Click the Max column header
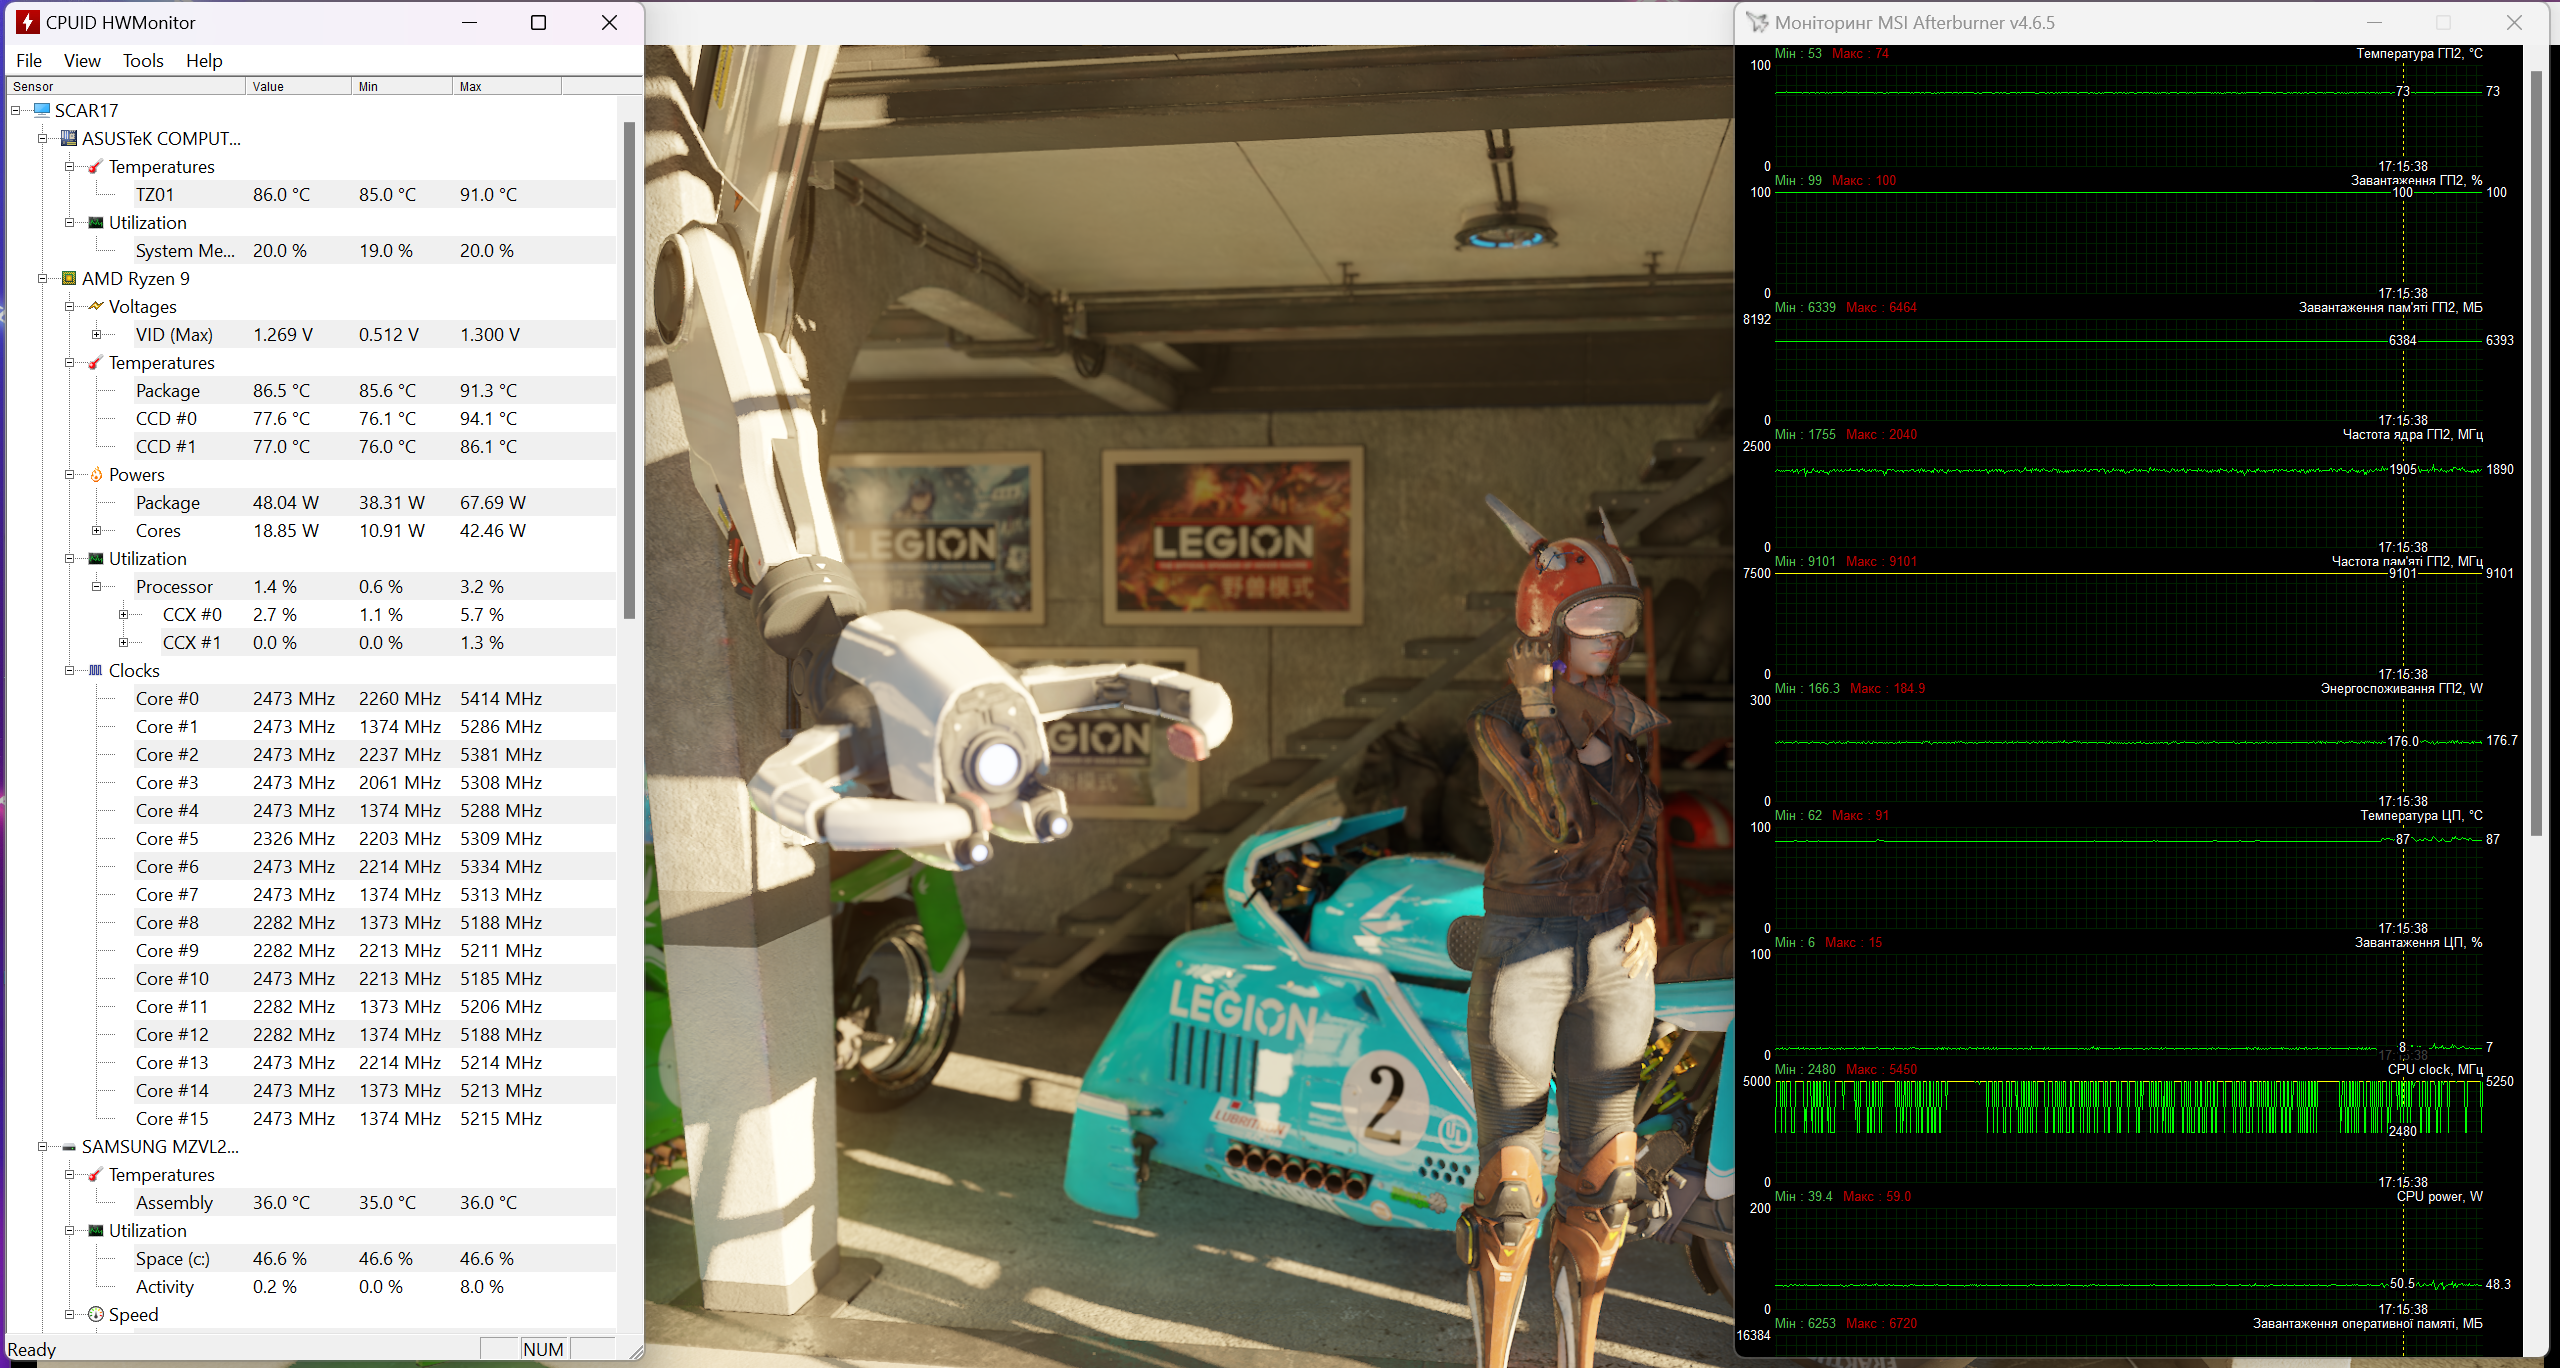This screenshot has height=1368, width=2560. point(505,86)
